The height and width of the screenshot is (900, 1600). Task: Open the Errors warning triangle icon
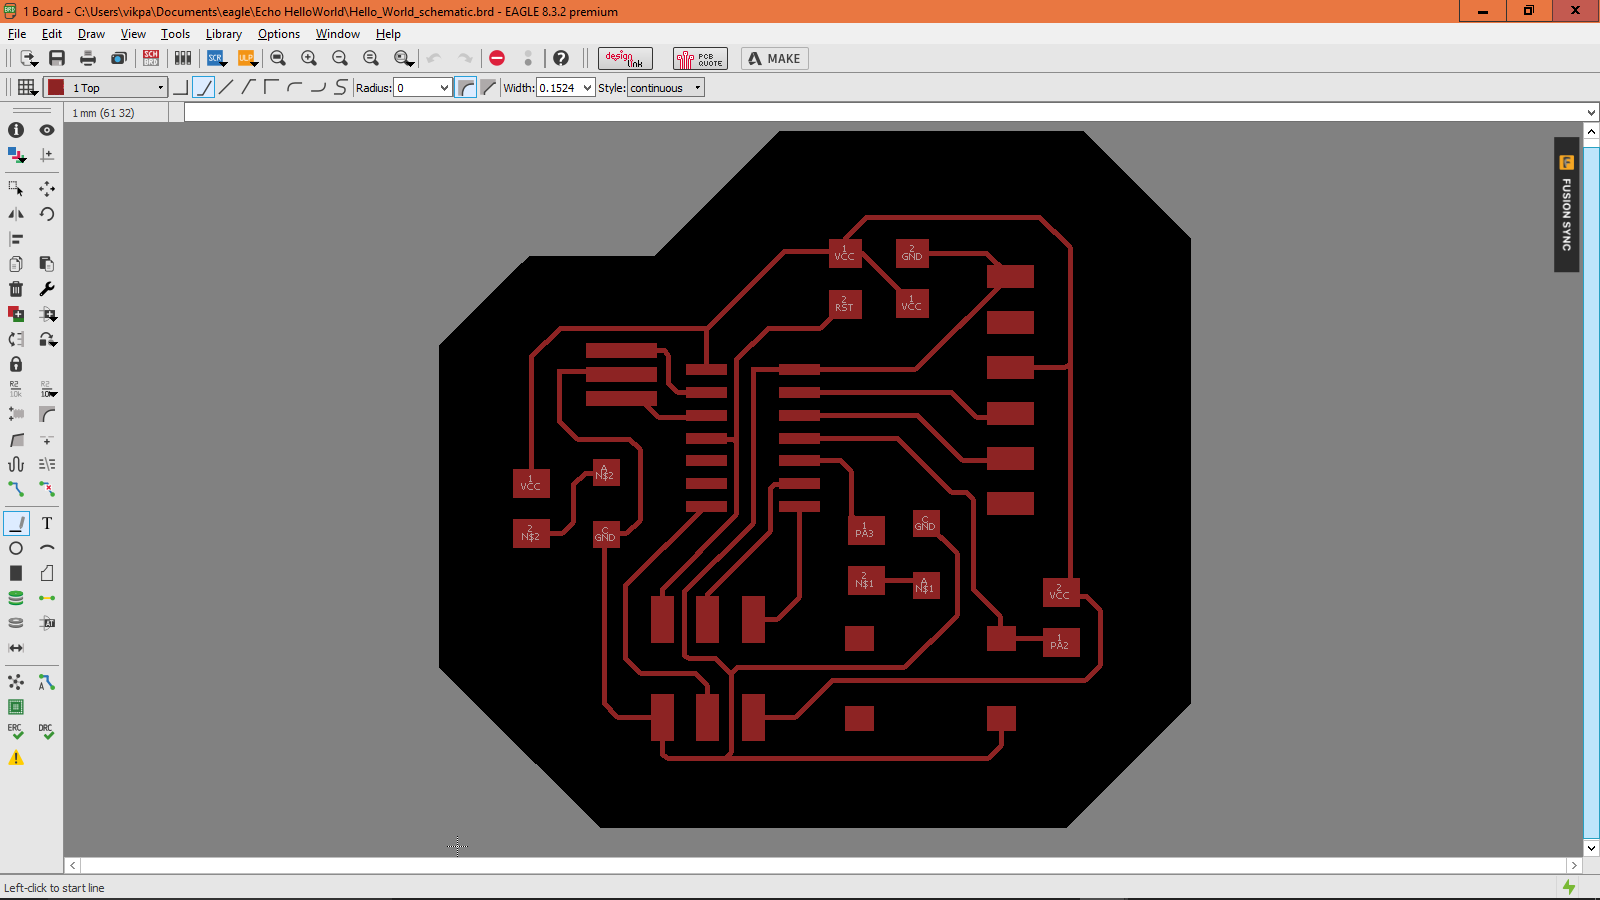pos(16,758)
